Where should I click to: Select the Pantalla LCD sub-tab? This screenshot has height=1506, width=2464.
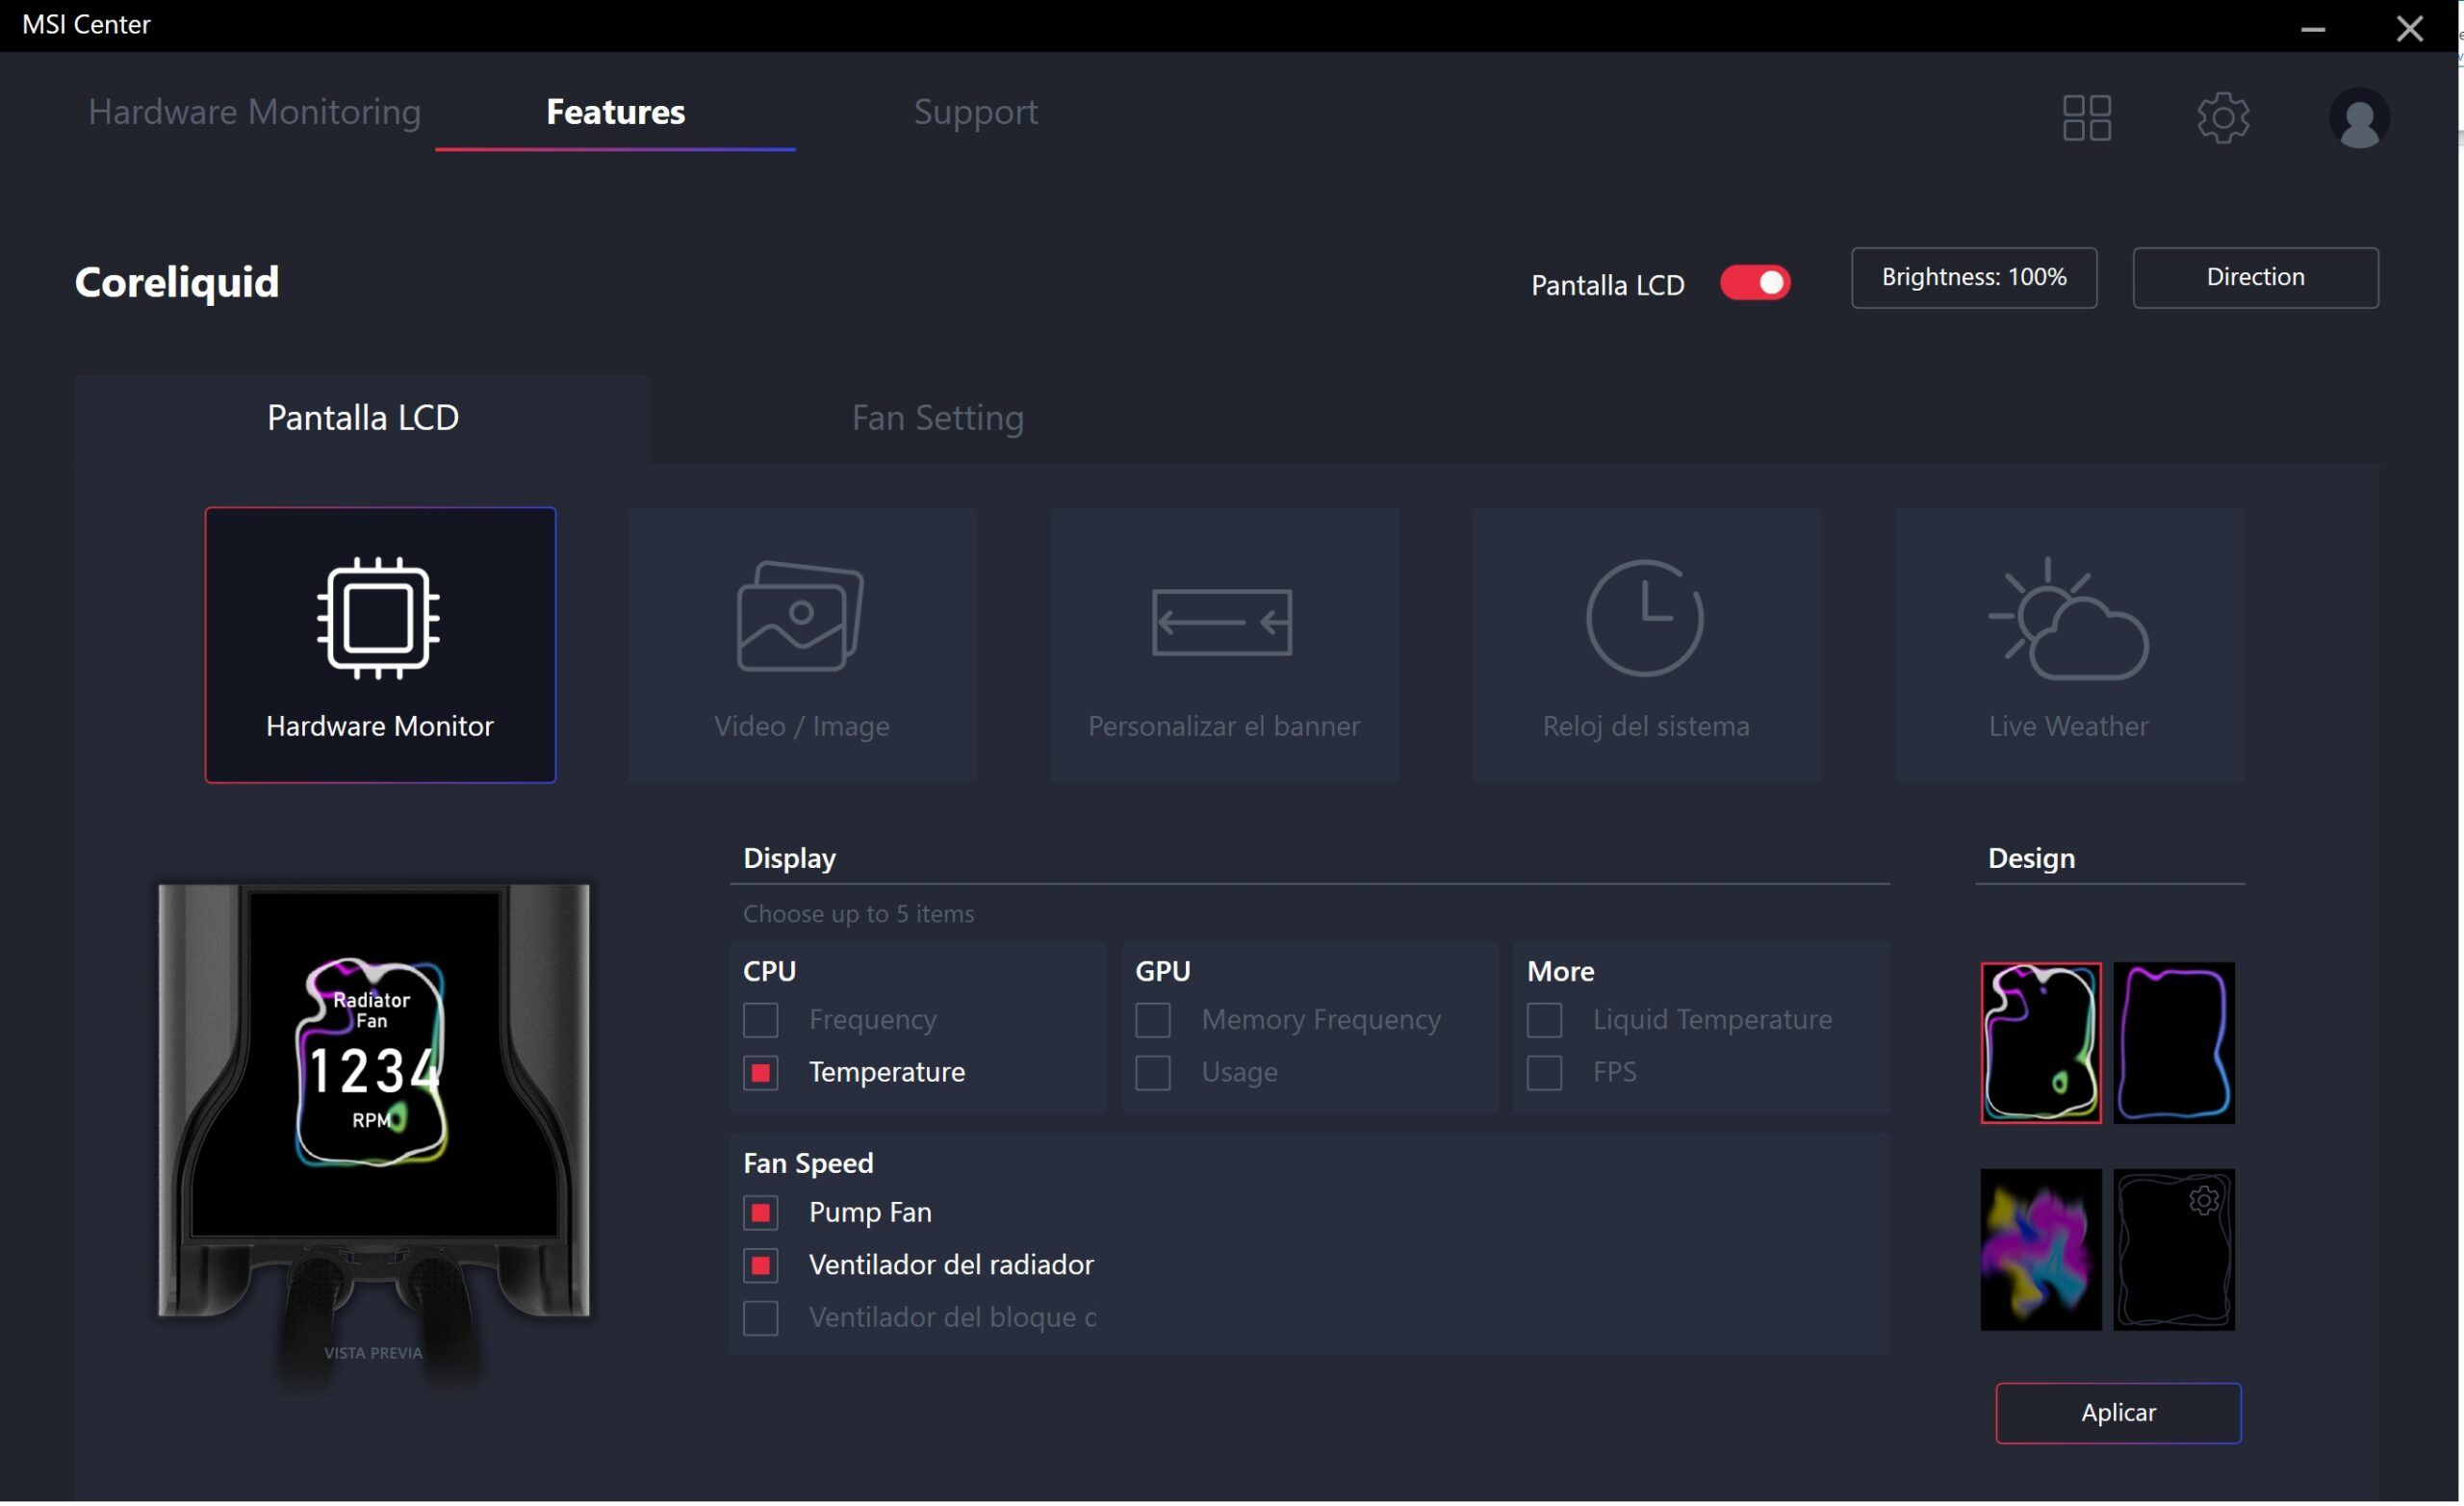pyautogui.click(x=363, y=418)
